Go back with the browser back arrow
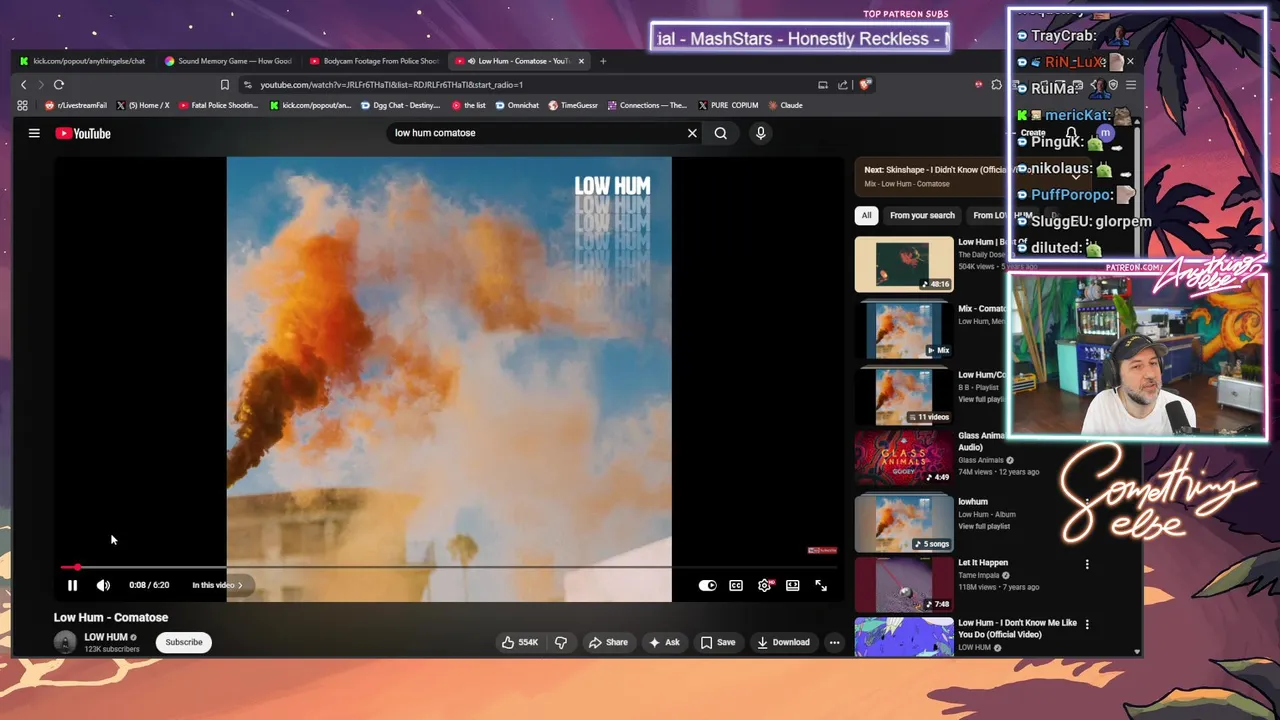The image size is (1280, 720). point(24,85)
